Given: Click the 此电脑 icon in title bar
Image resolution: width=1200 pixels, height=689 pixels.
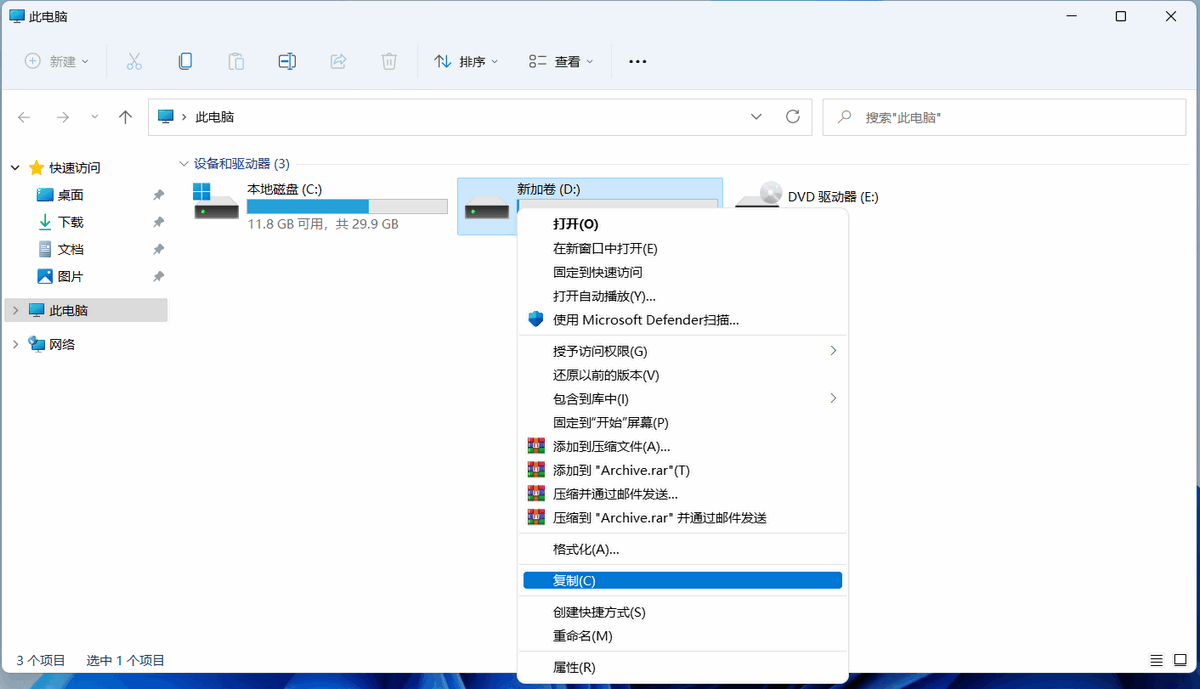Looking at the screenshot, I should pyautogui.click(x=17, y=17).
